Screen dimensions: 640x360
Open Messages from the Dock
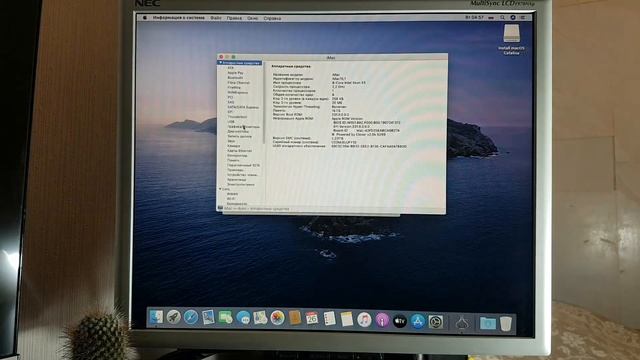click(x=243, y=318)
